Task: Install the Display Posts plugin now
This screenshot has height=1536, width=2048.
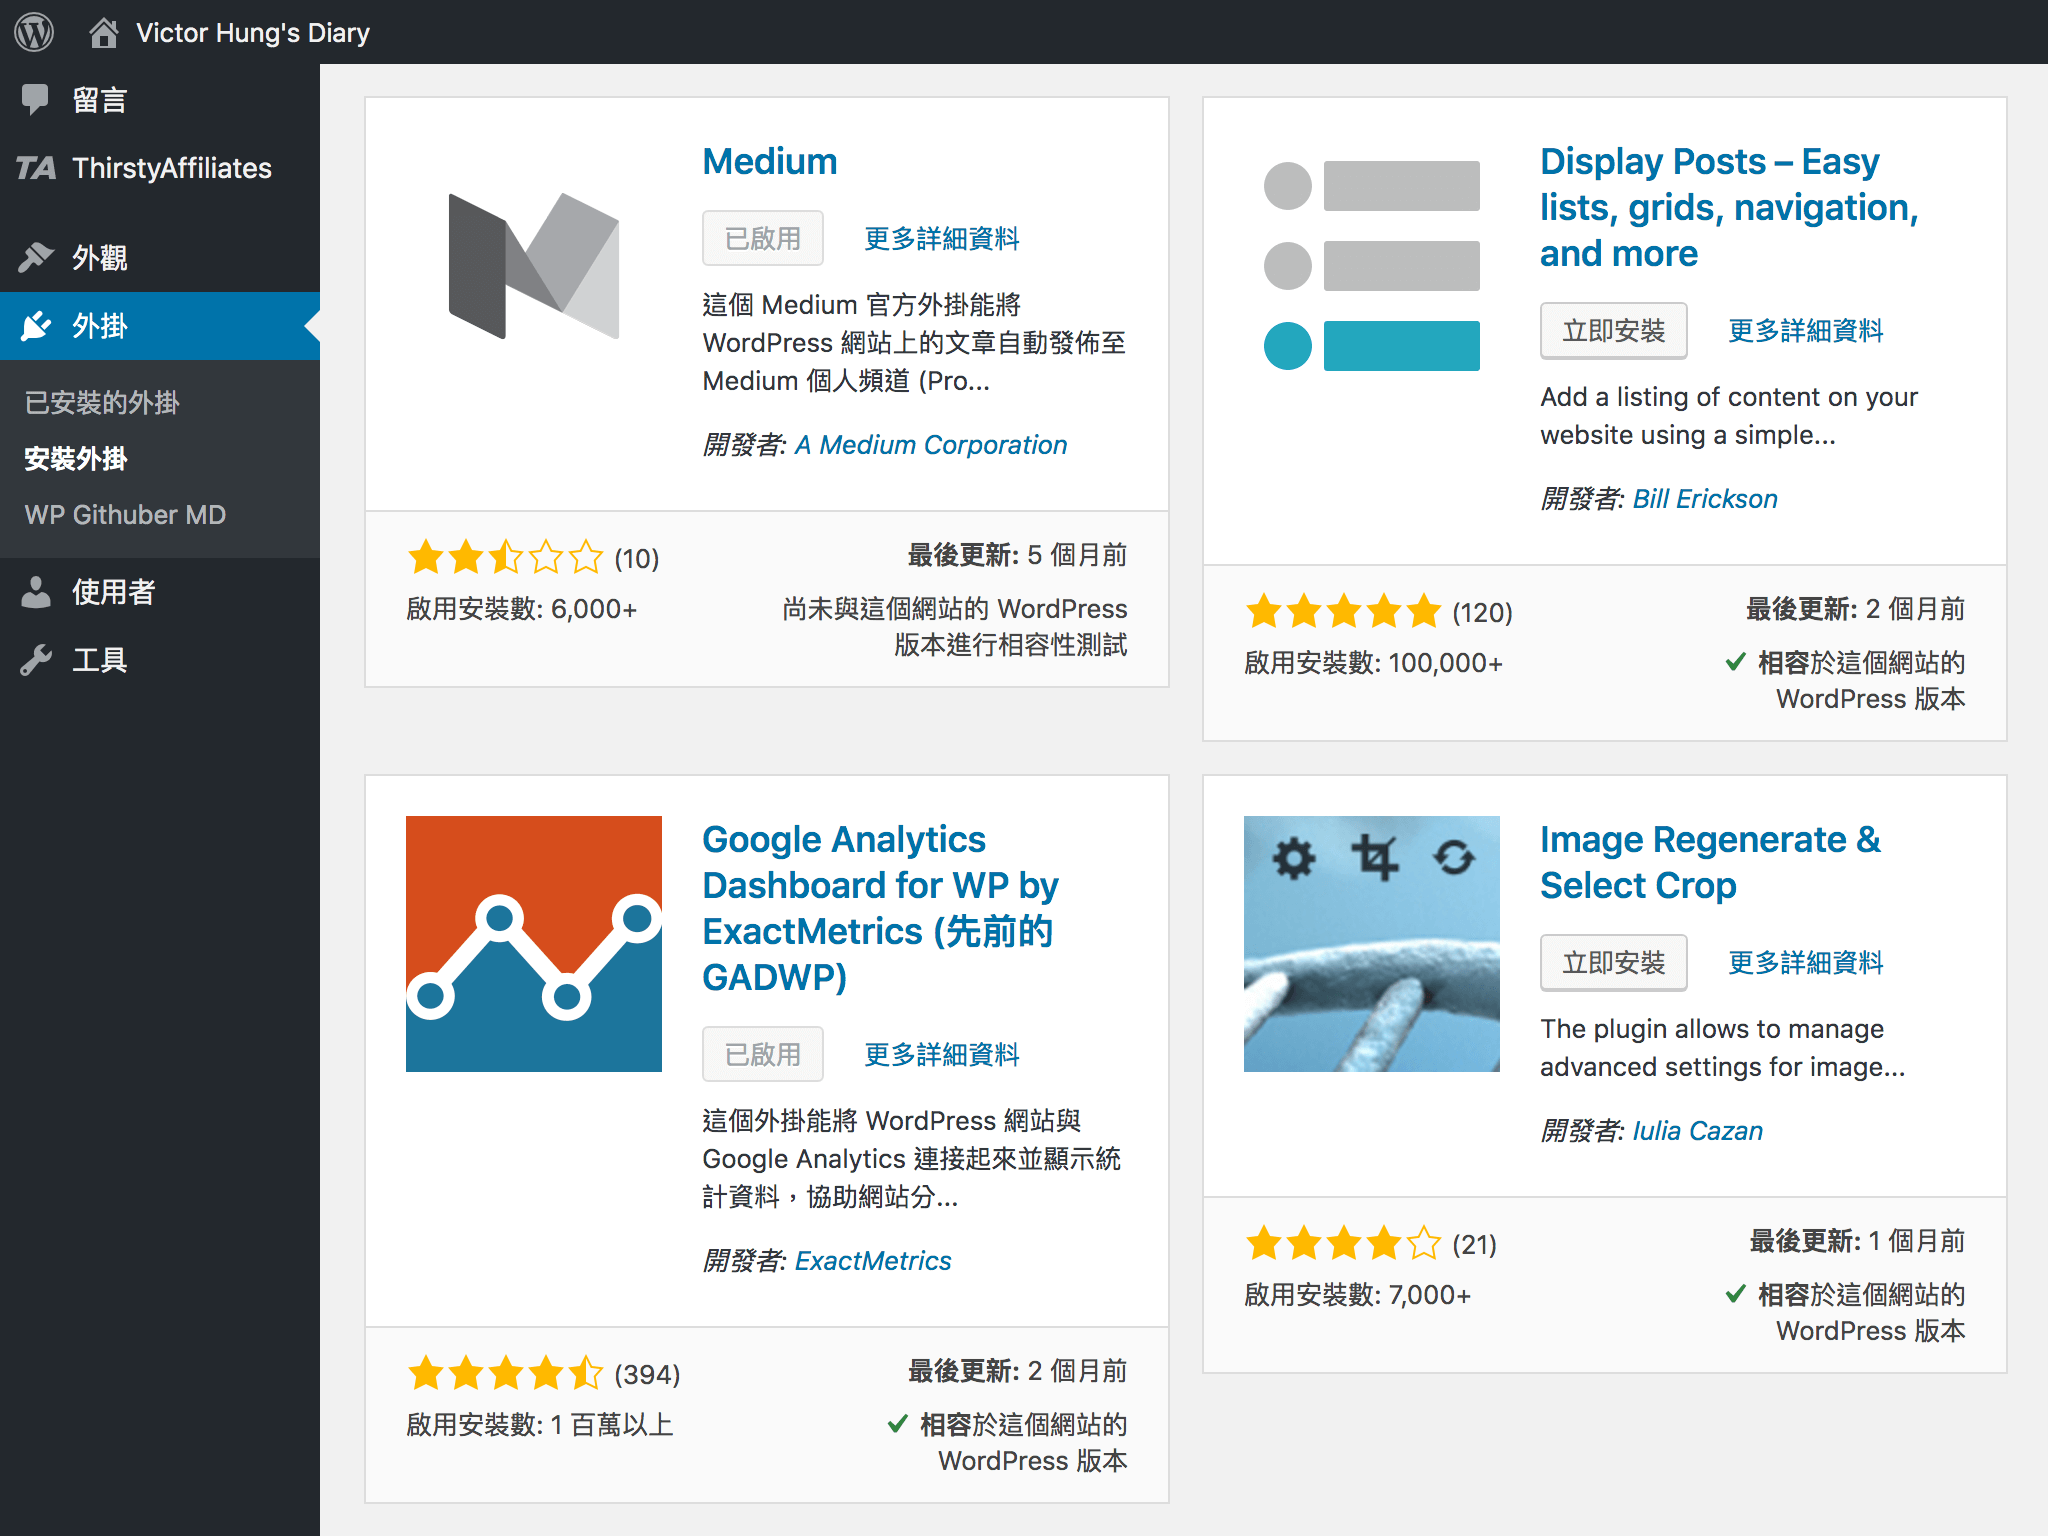Action: tap(1613, 331)
